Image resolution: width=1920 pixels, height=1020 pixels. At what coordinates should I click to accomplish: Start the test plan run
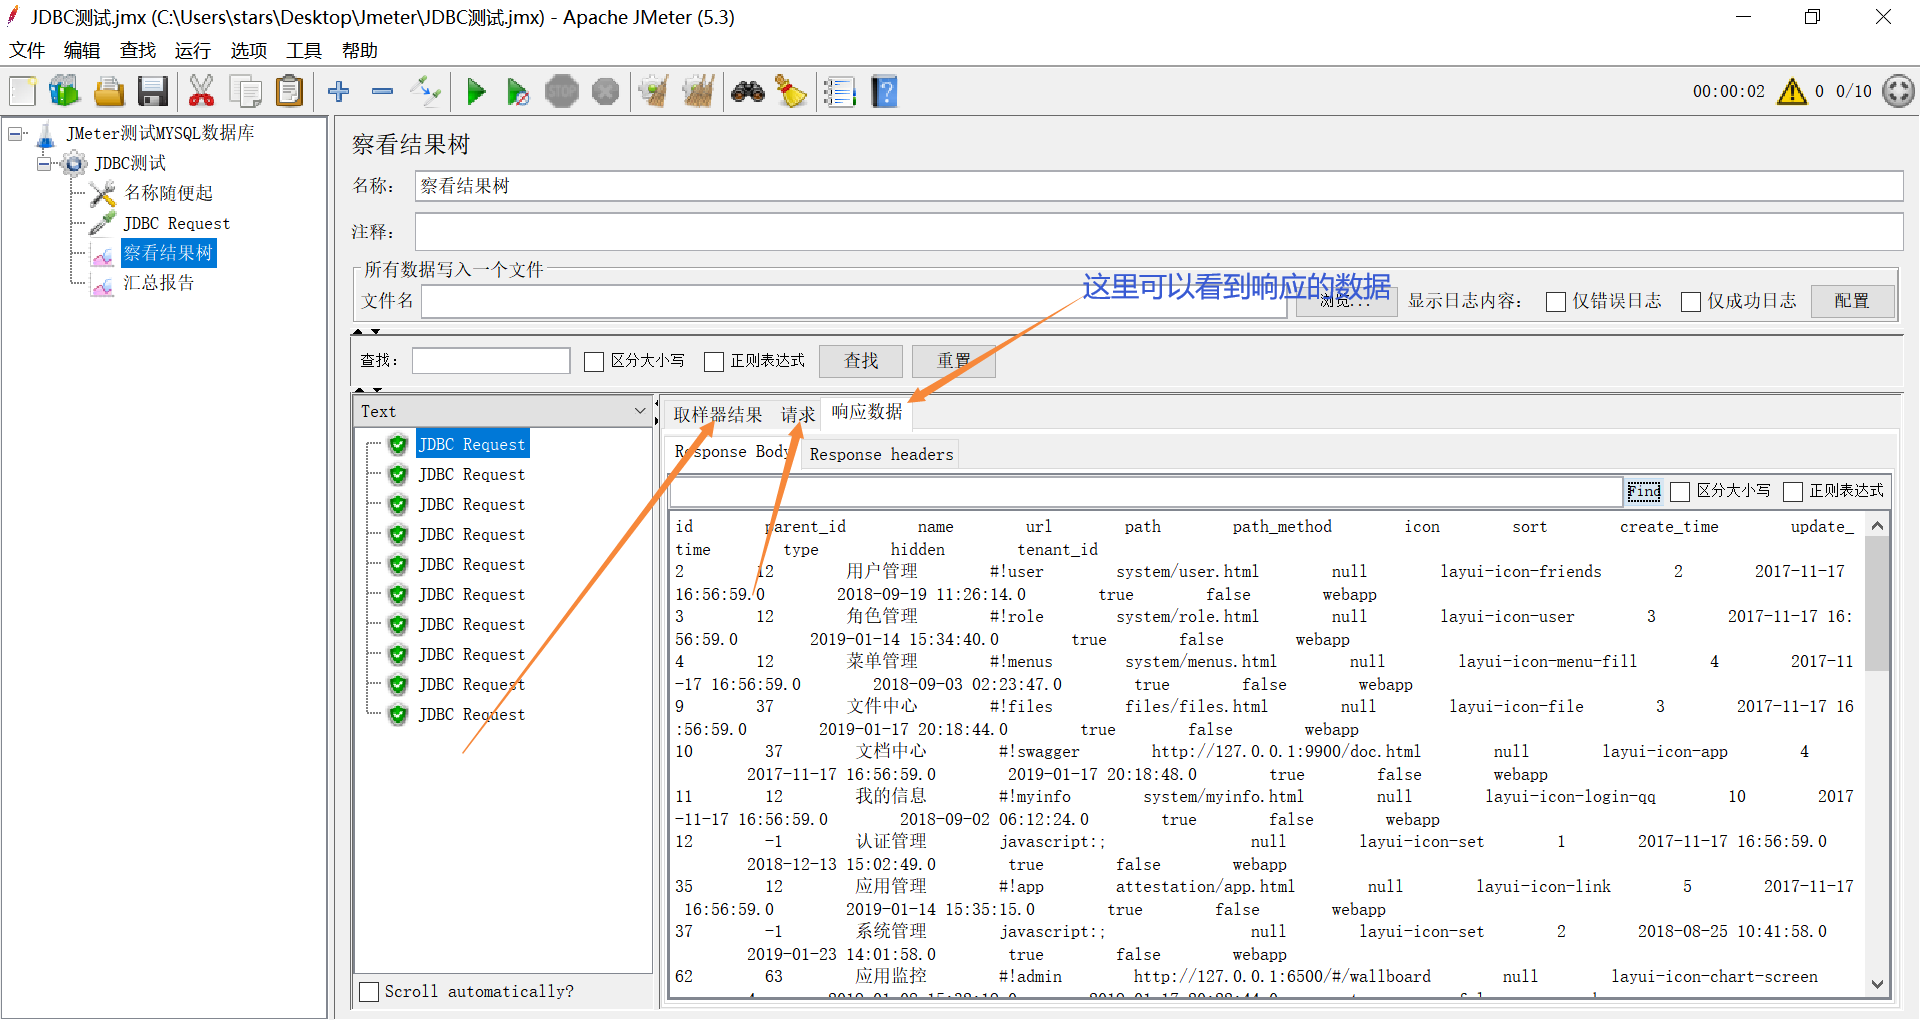[476, 91]
